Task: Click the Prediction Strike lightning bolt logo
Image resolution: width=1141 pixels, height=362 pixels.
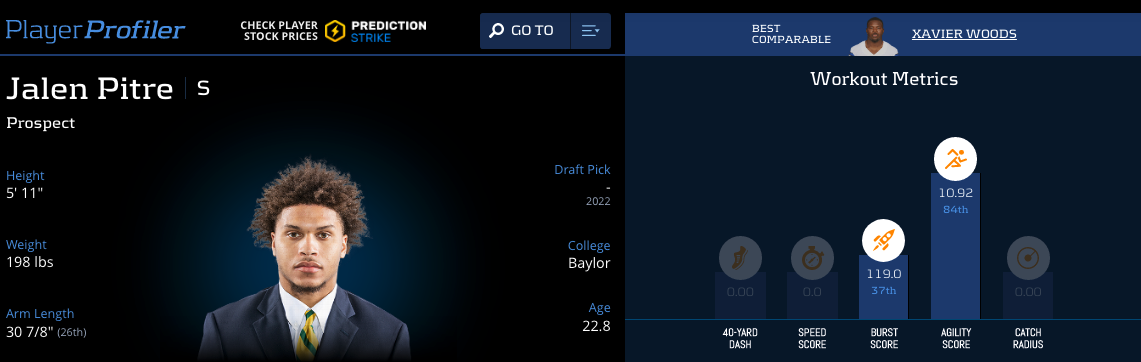Action: point(335,31)
